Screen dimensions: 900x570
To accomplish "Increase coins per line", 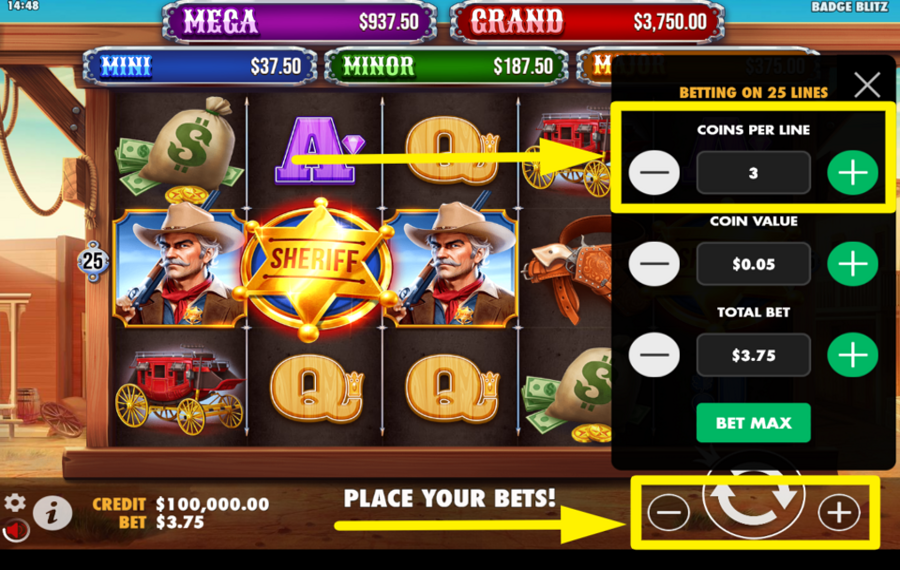I will (852, 173).
